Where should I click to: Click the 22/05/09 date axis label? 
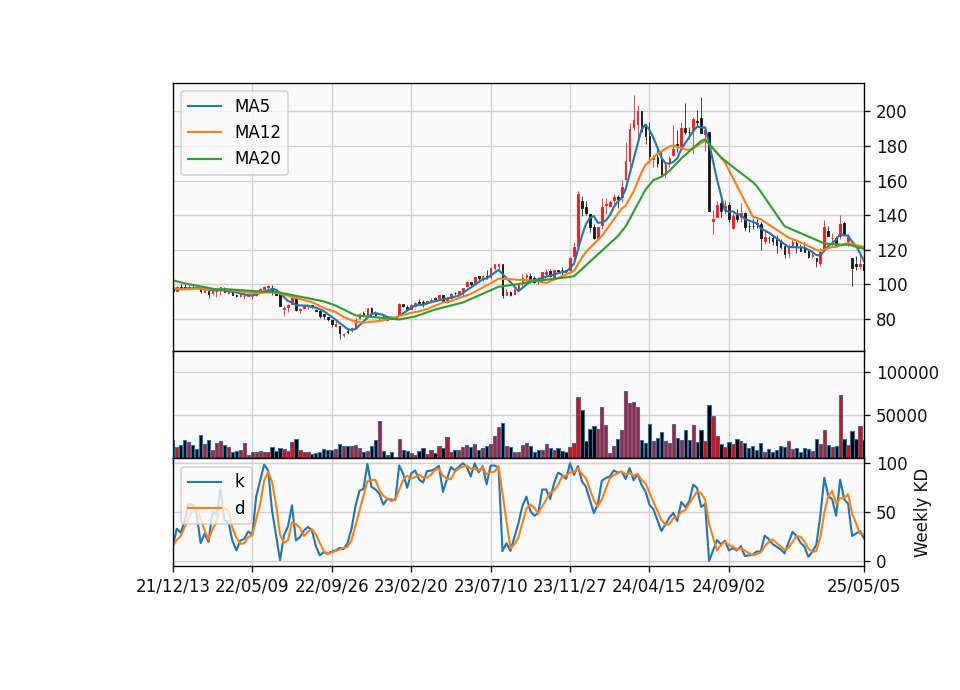252,586
